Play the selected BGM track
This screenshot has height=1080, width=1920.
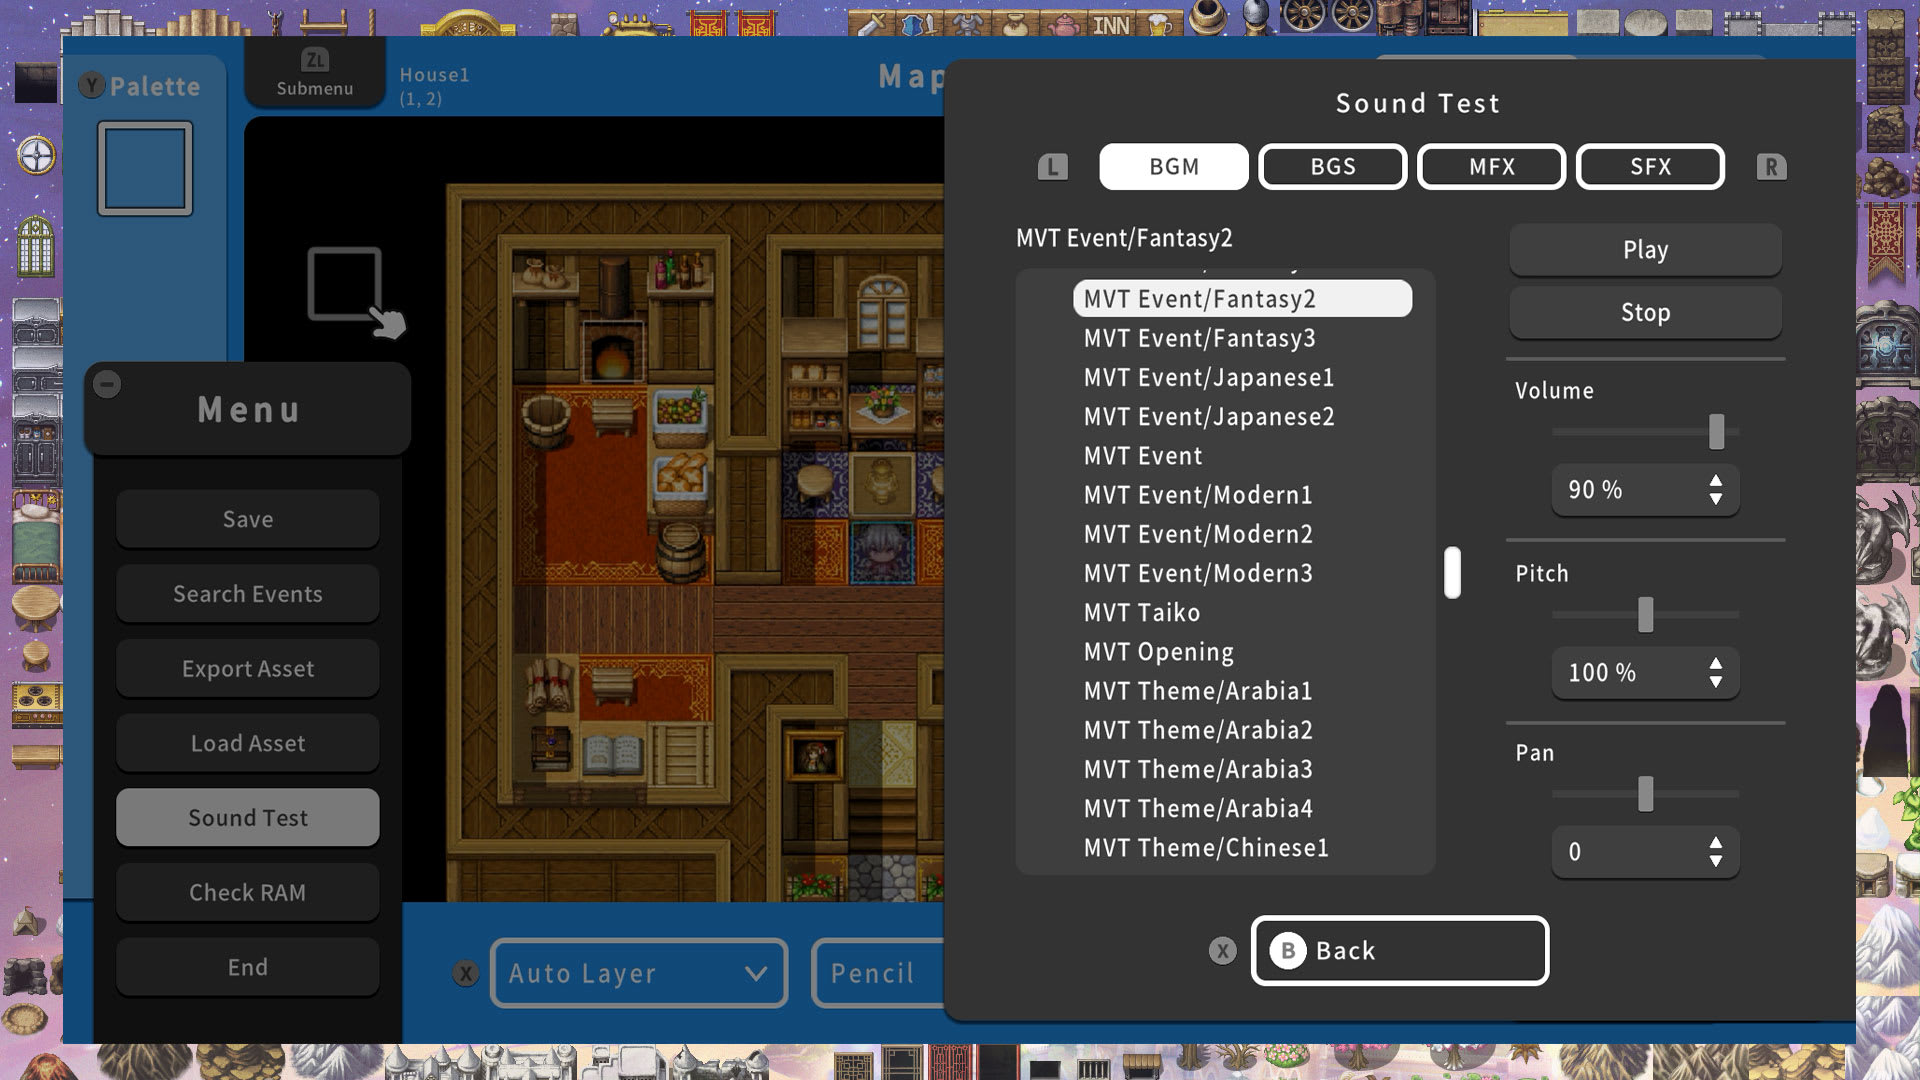click(1646, 248)
